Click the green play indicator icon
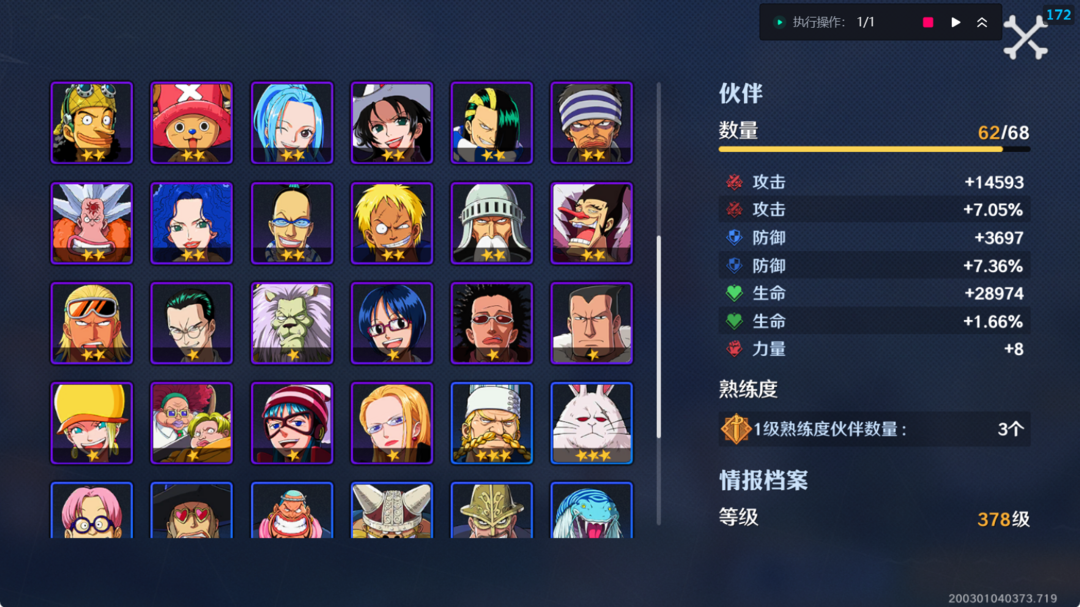 click(x=779, y=22)
